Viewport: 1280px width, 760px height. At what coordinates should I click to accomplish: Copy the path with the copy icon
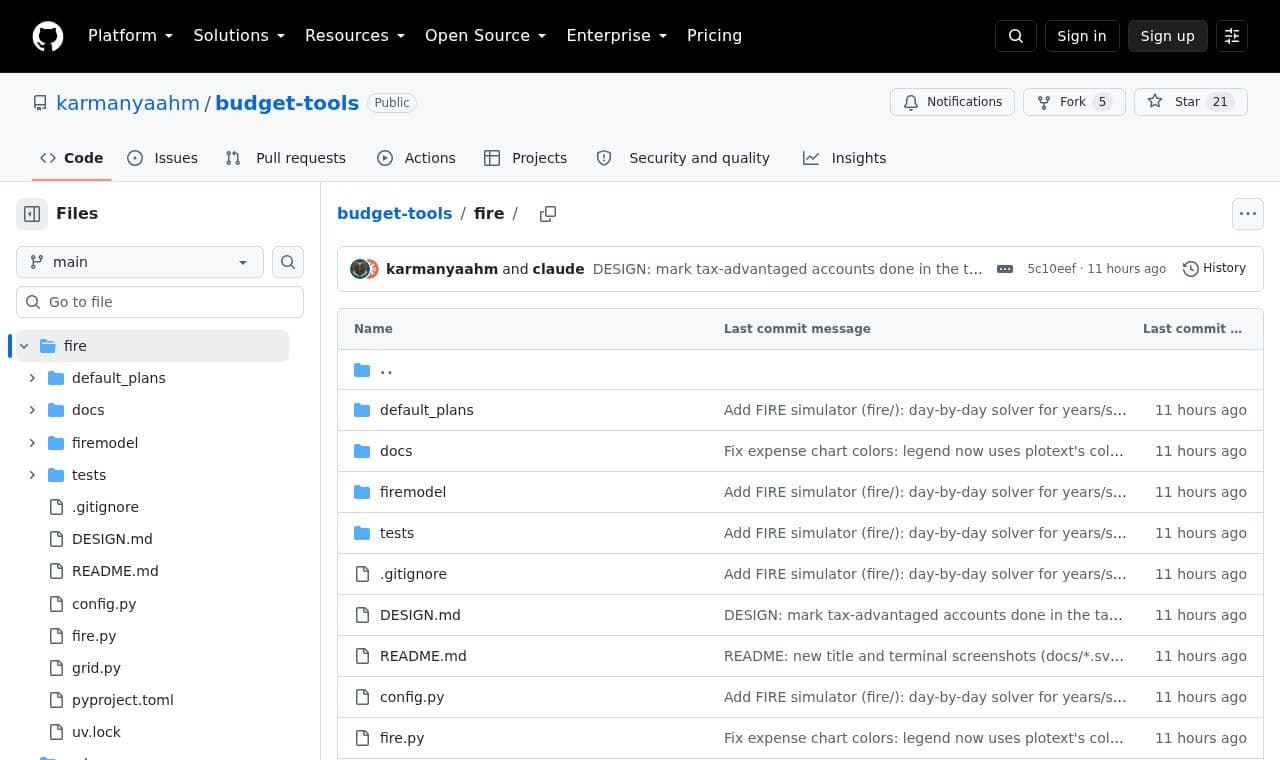tap(548, 214)
